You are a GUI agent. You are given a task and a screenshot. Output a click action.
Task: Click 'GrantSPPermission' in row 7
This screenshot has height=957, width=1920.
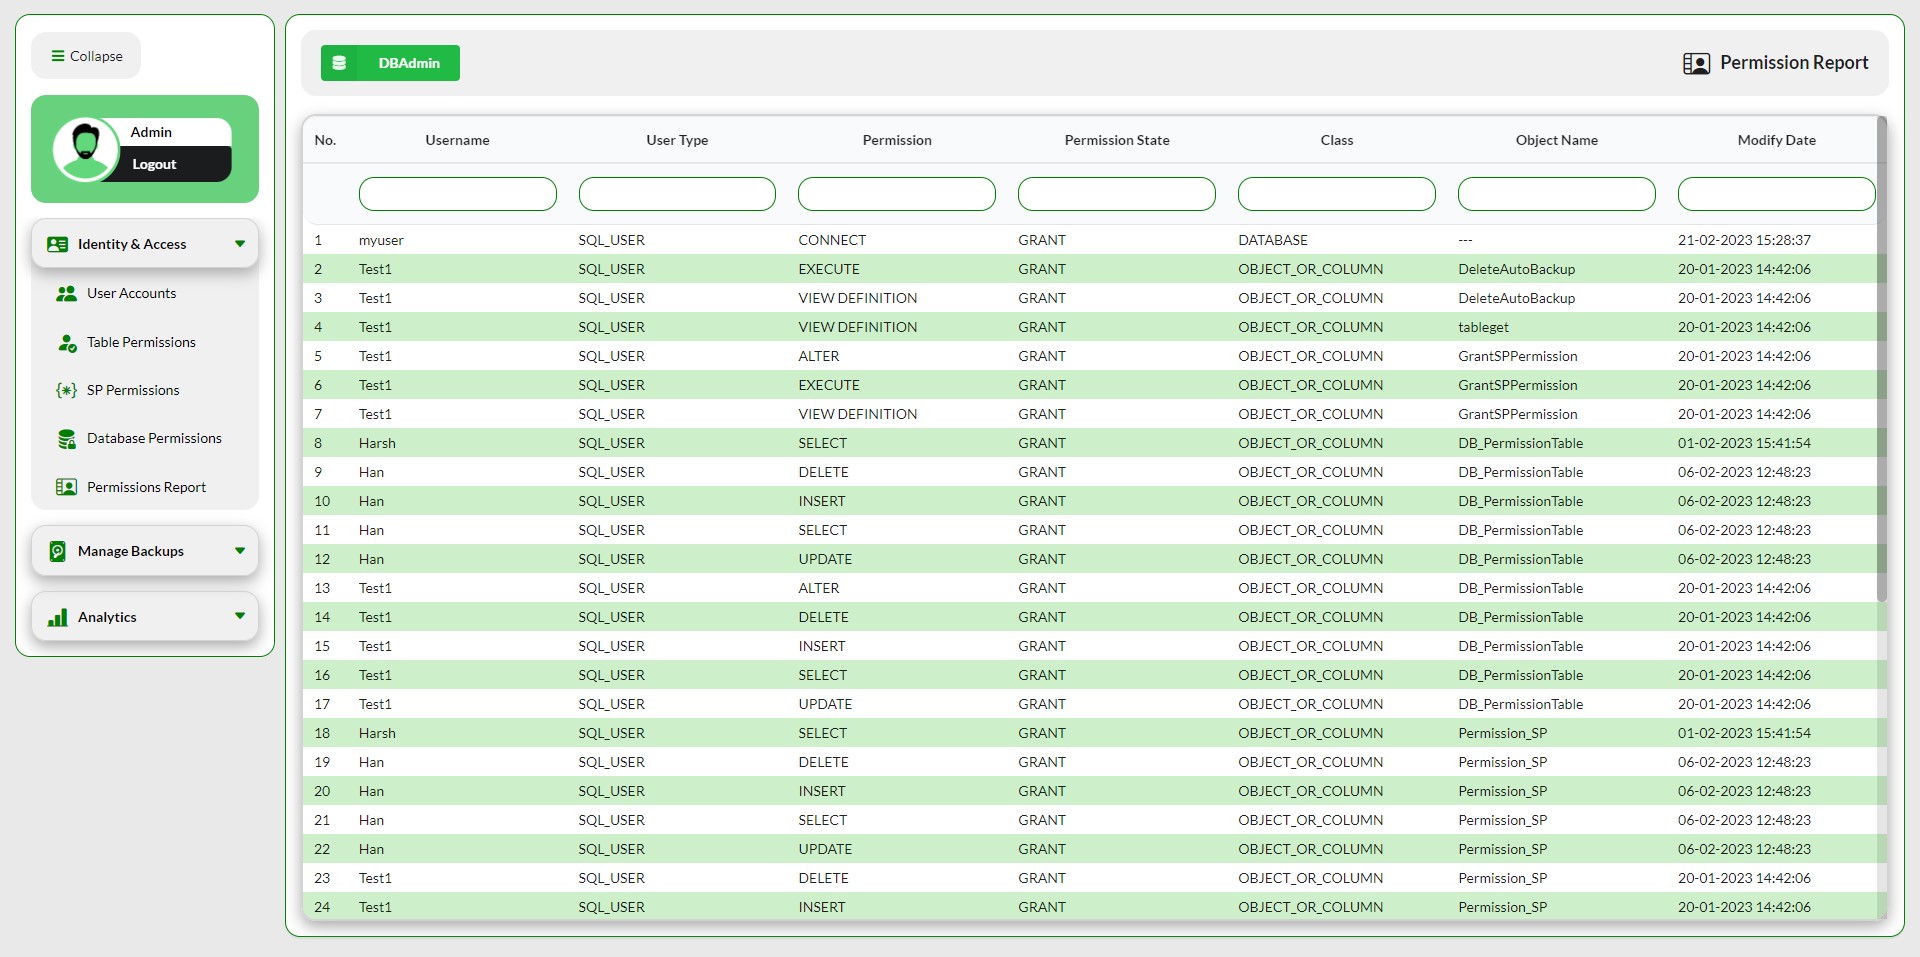coord(1517,414)
